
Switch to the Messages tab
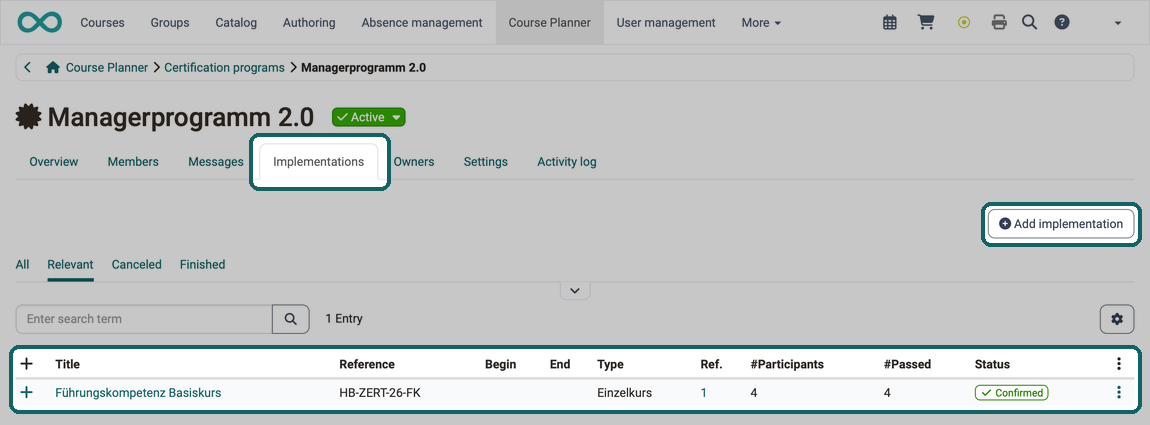216,161
